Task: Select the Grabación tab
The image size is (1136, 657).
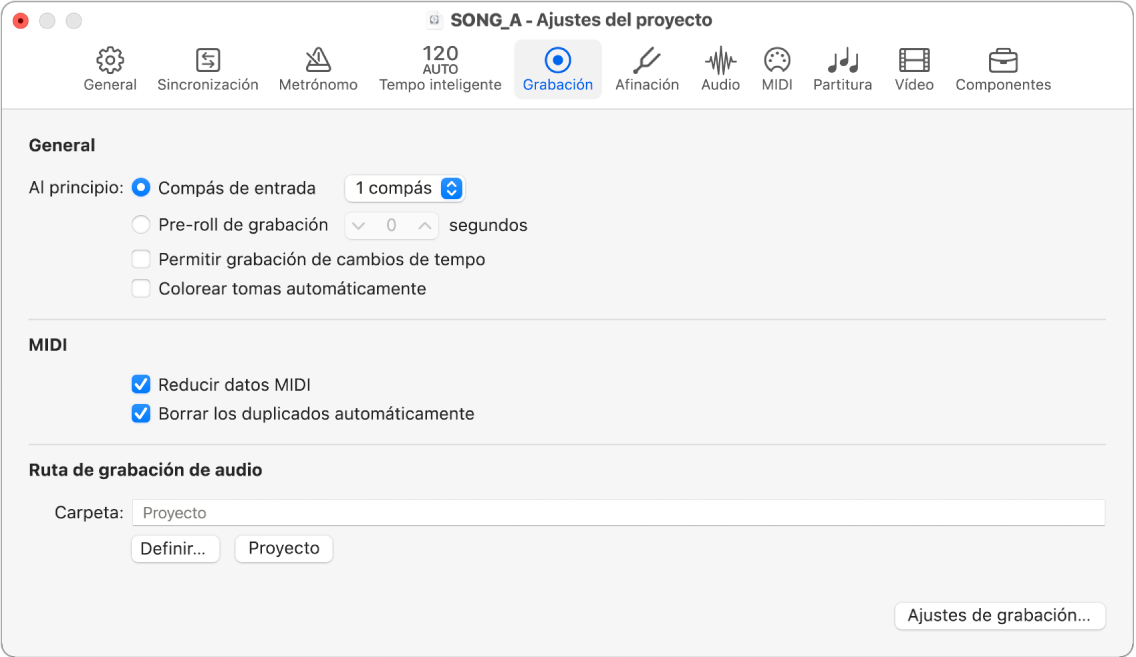Action: coord(558,69)
